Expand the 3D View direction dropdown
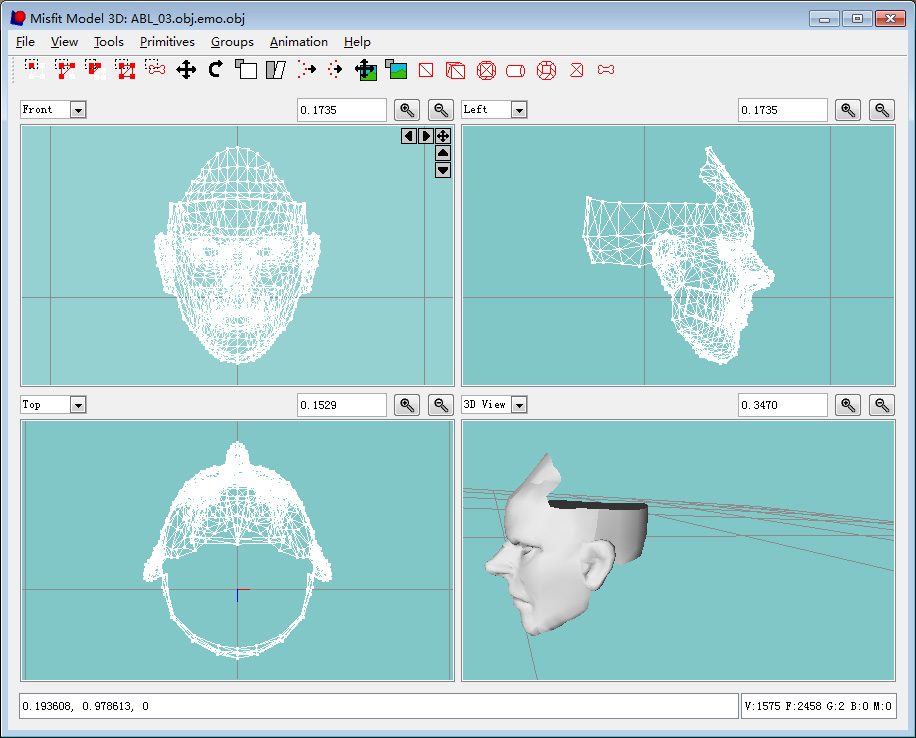916x738 pixels. tap(519, 405)
